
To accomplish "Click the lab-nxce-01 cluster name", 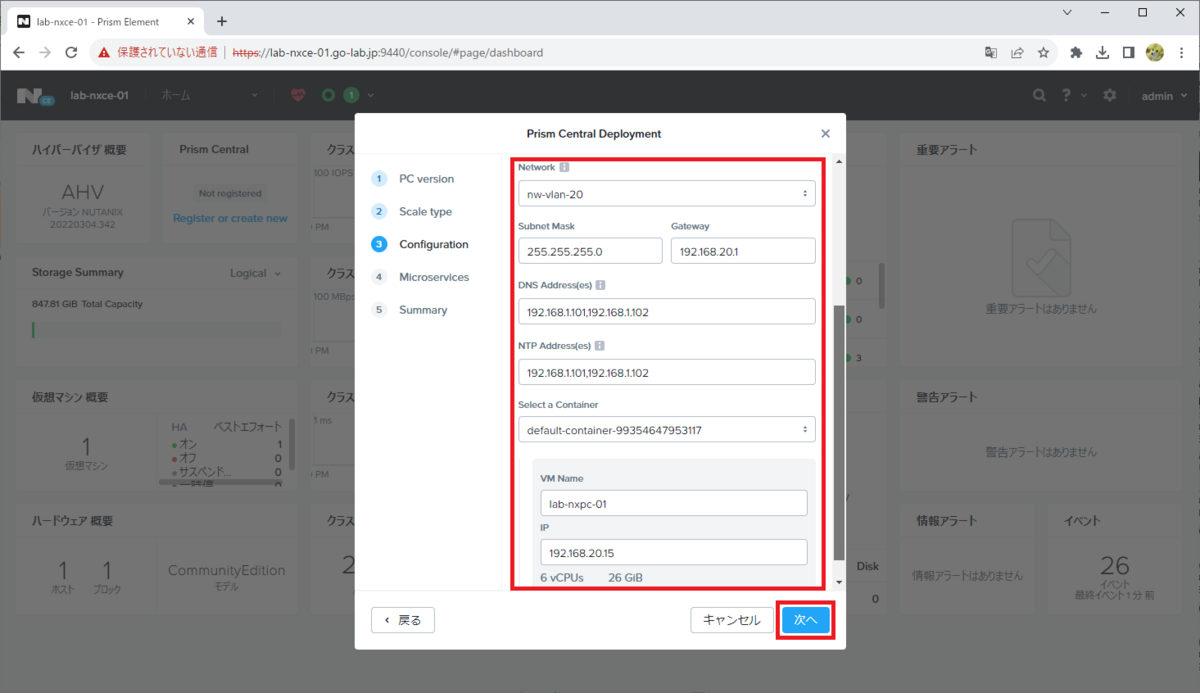I will coord(99,95).
